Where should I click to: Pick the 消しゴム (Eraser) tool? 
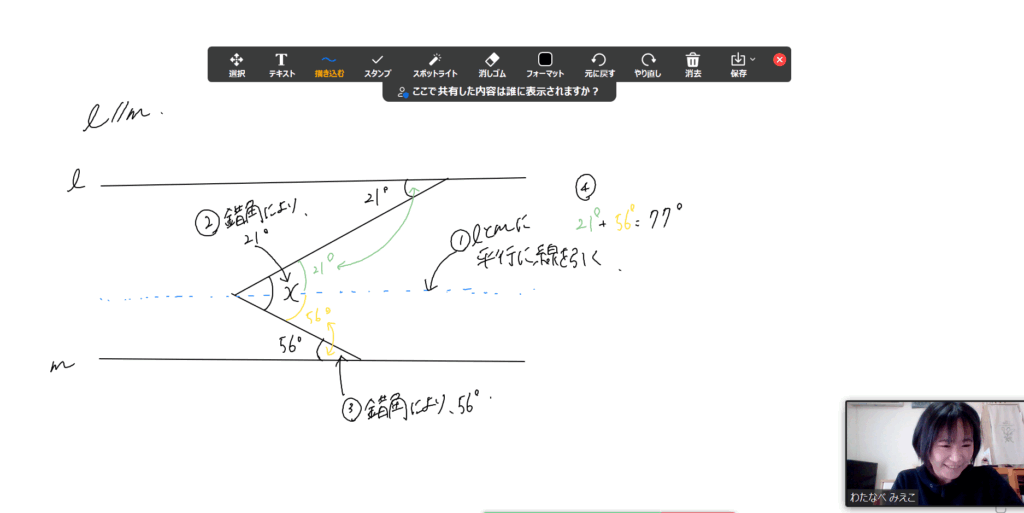tap(490, 64)
